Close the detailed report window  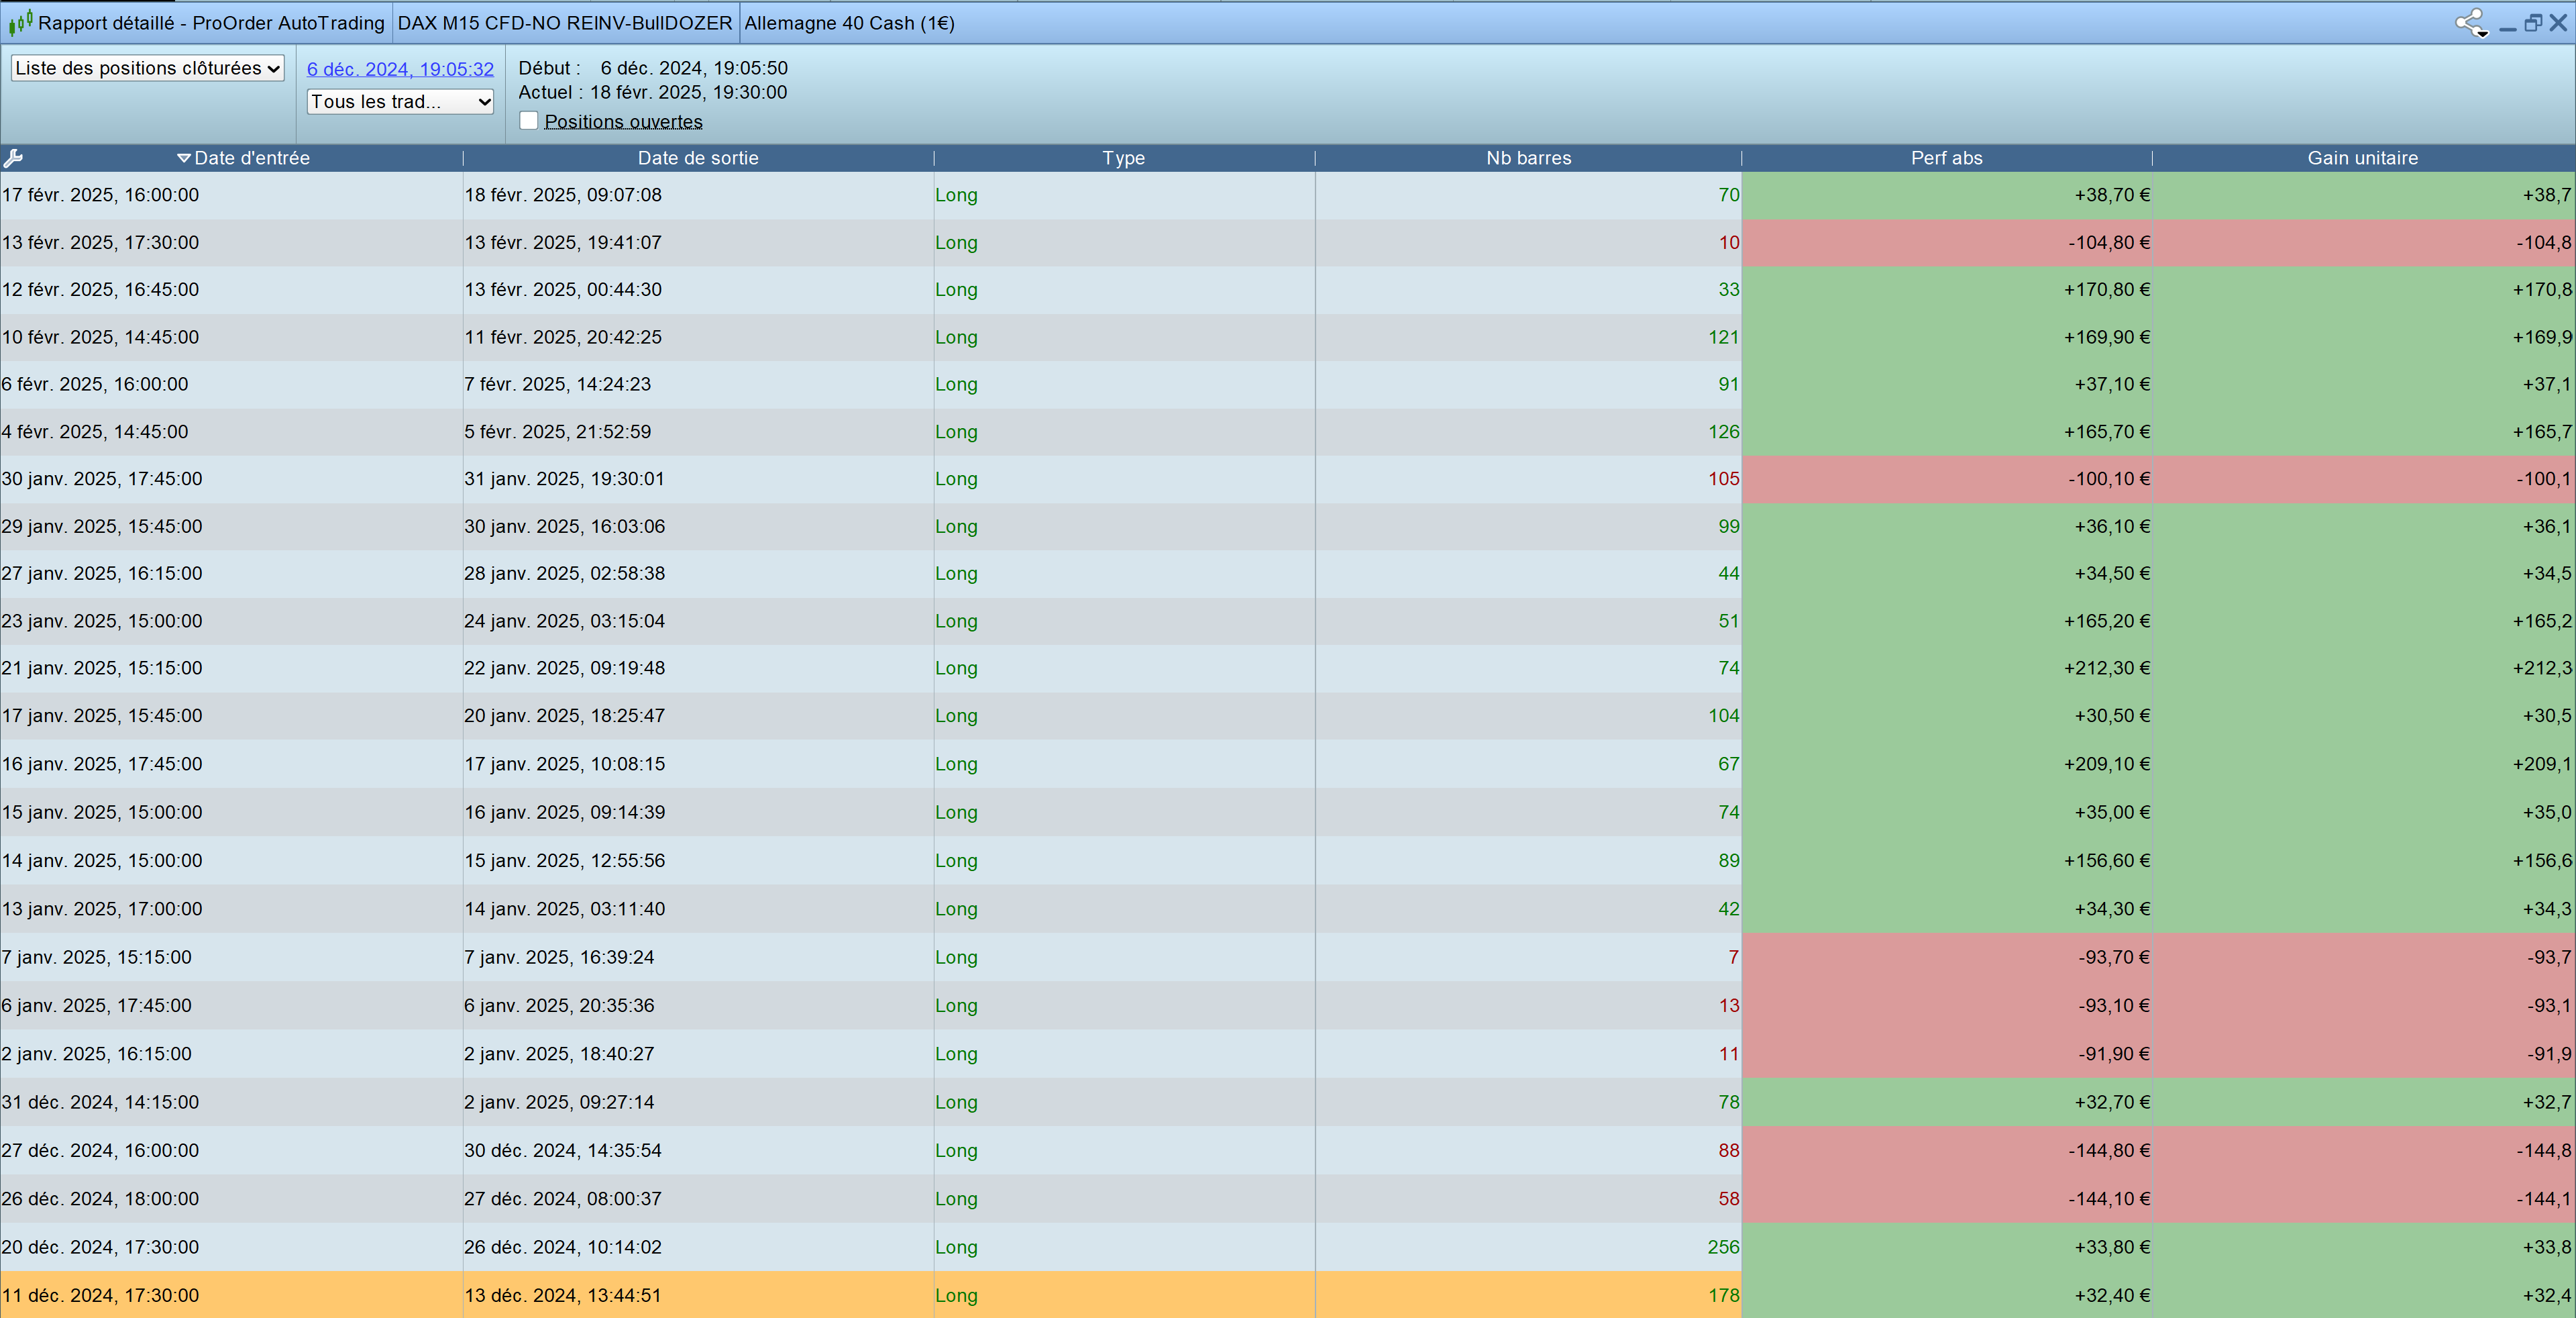(x=2558, y=22)
